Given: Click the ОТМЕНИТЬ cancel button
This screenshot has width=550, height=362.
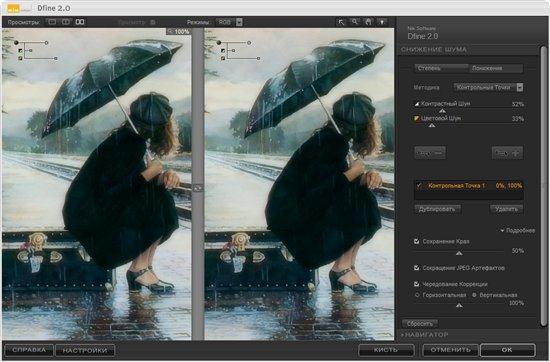Looking at the screenshot, I should 450,350.
